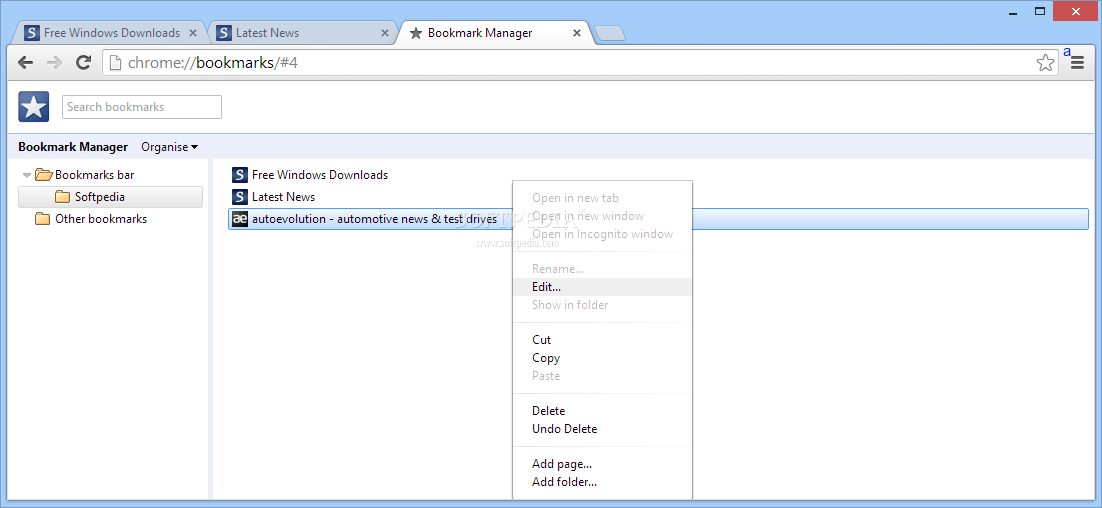The image size is (1102, 508).
Task: Click the browser back arrow
Action: [25, 63]
